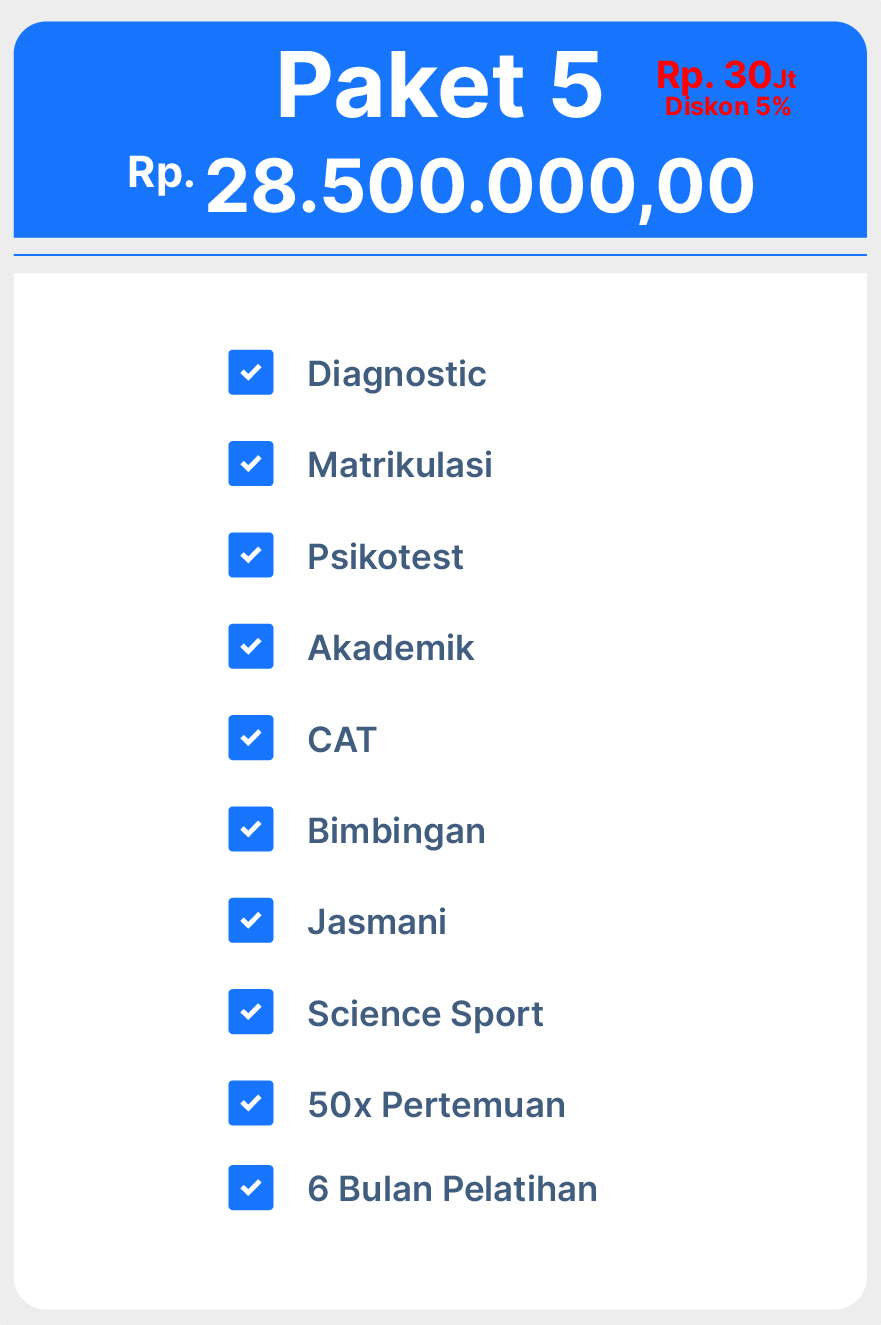Uncheck the 50x Pertemuan checkbox
The width and height of the screenshot is (881, 1325).
click(251, 1104)
